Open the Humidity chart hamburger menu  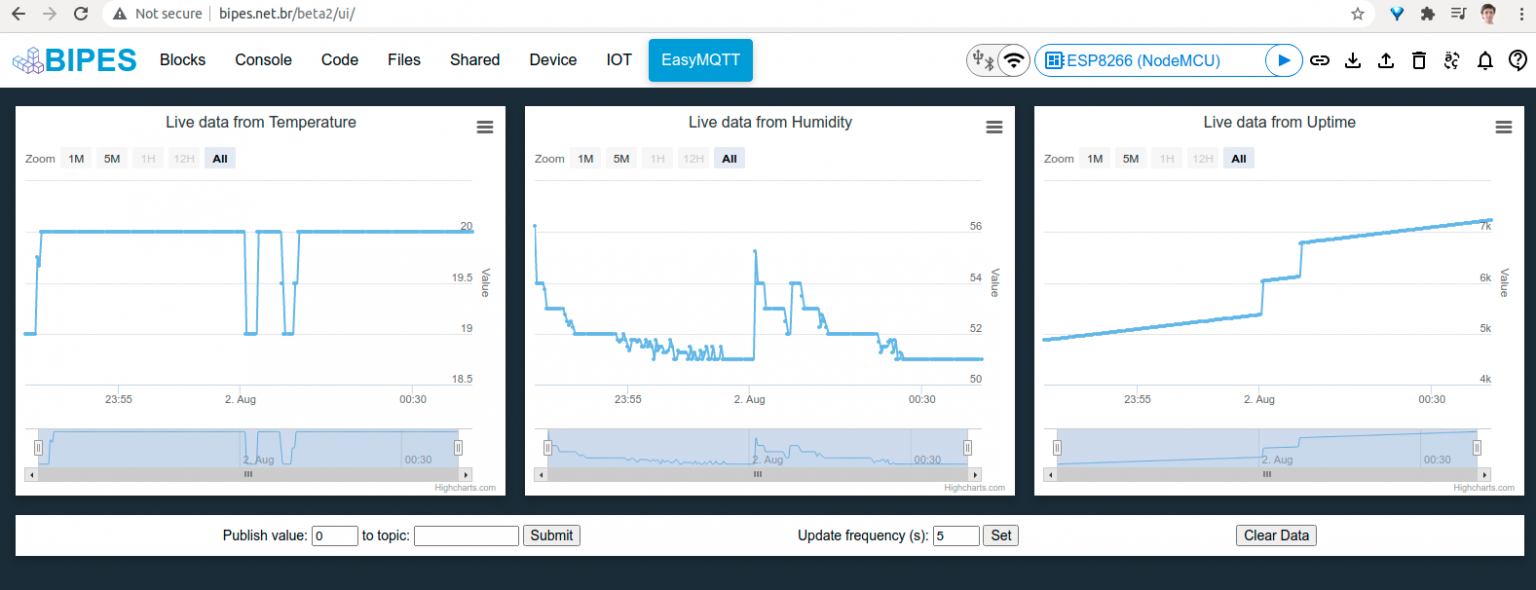point(994,127)
